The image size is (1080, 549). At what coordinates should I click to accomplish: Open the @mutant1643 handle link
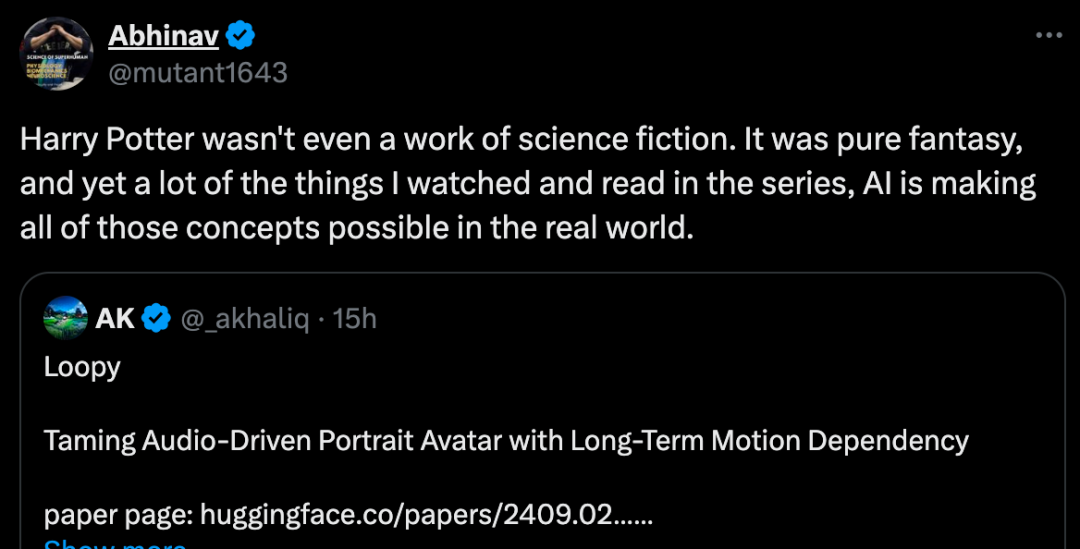[197, 73]
